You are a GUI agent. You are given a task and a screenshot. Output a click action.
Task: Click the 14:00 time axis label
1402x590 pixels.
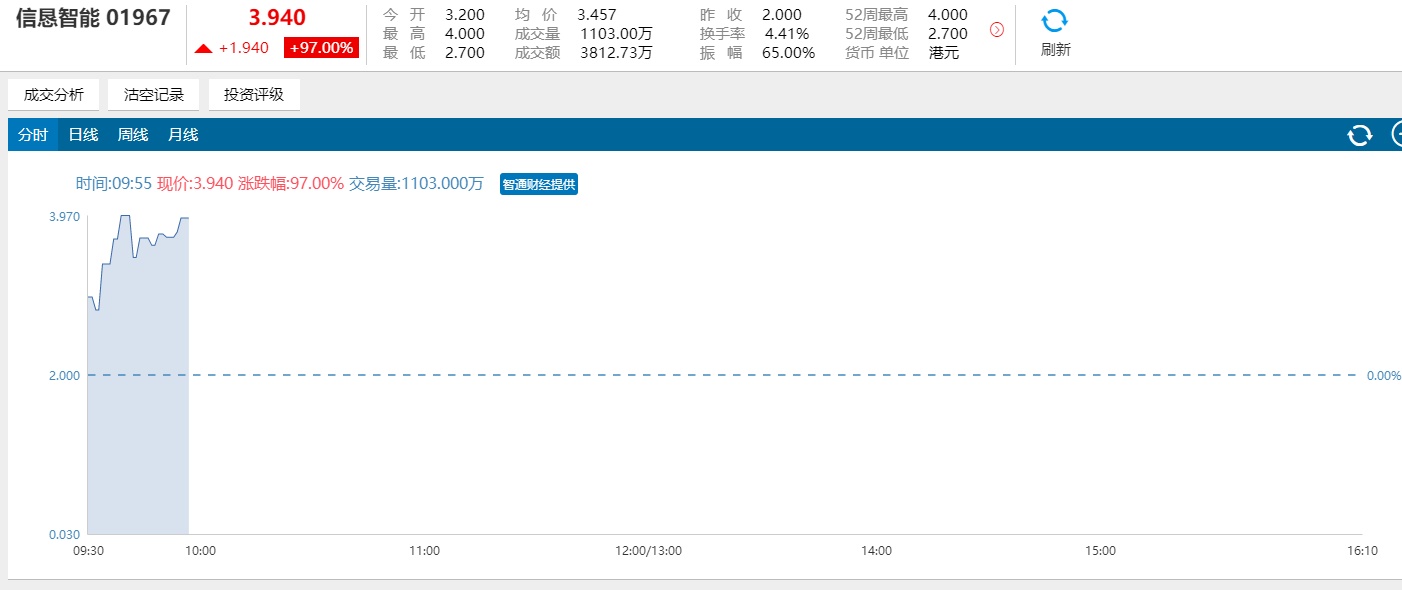[x=876, y=550]
